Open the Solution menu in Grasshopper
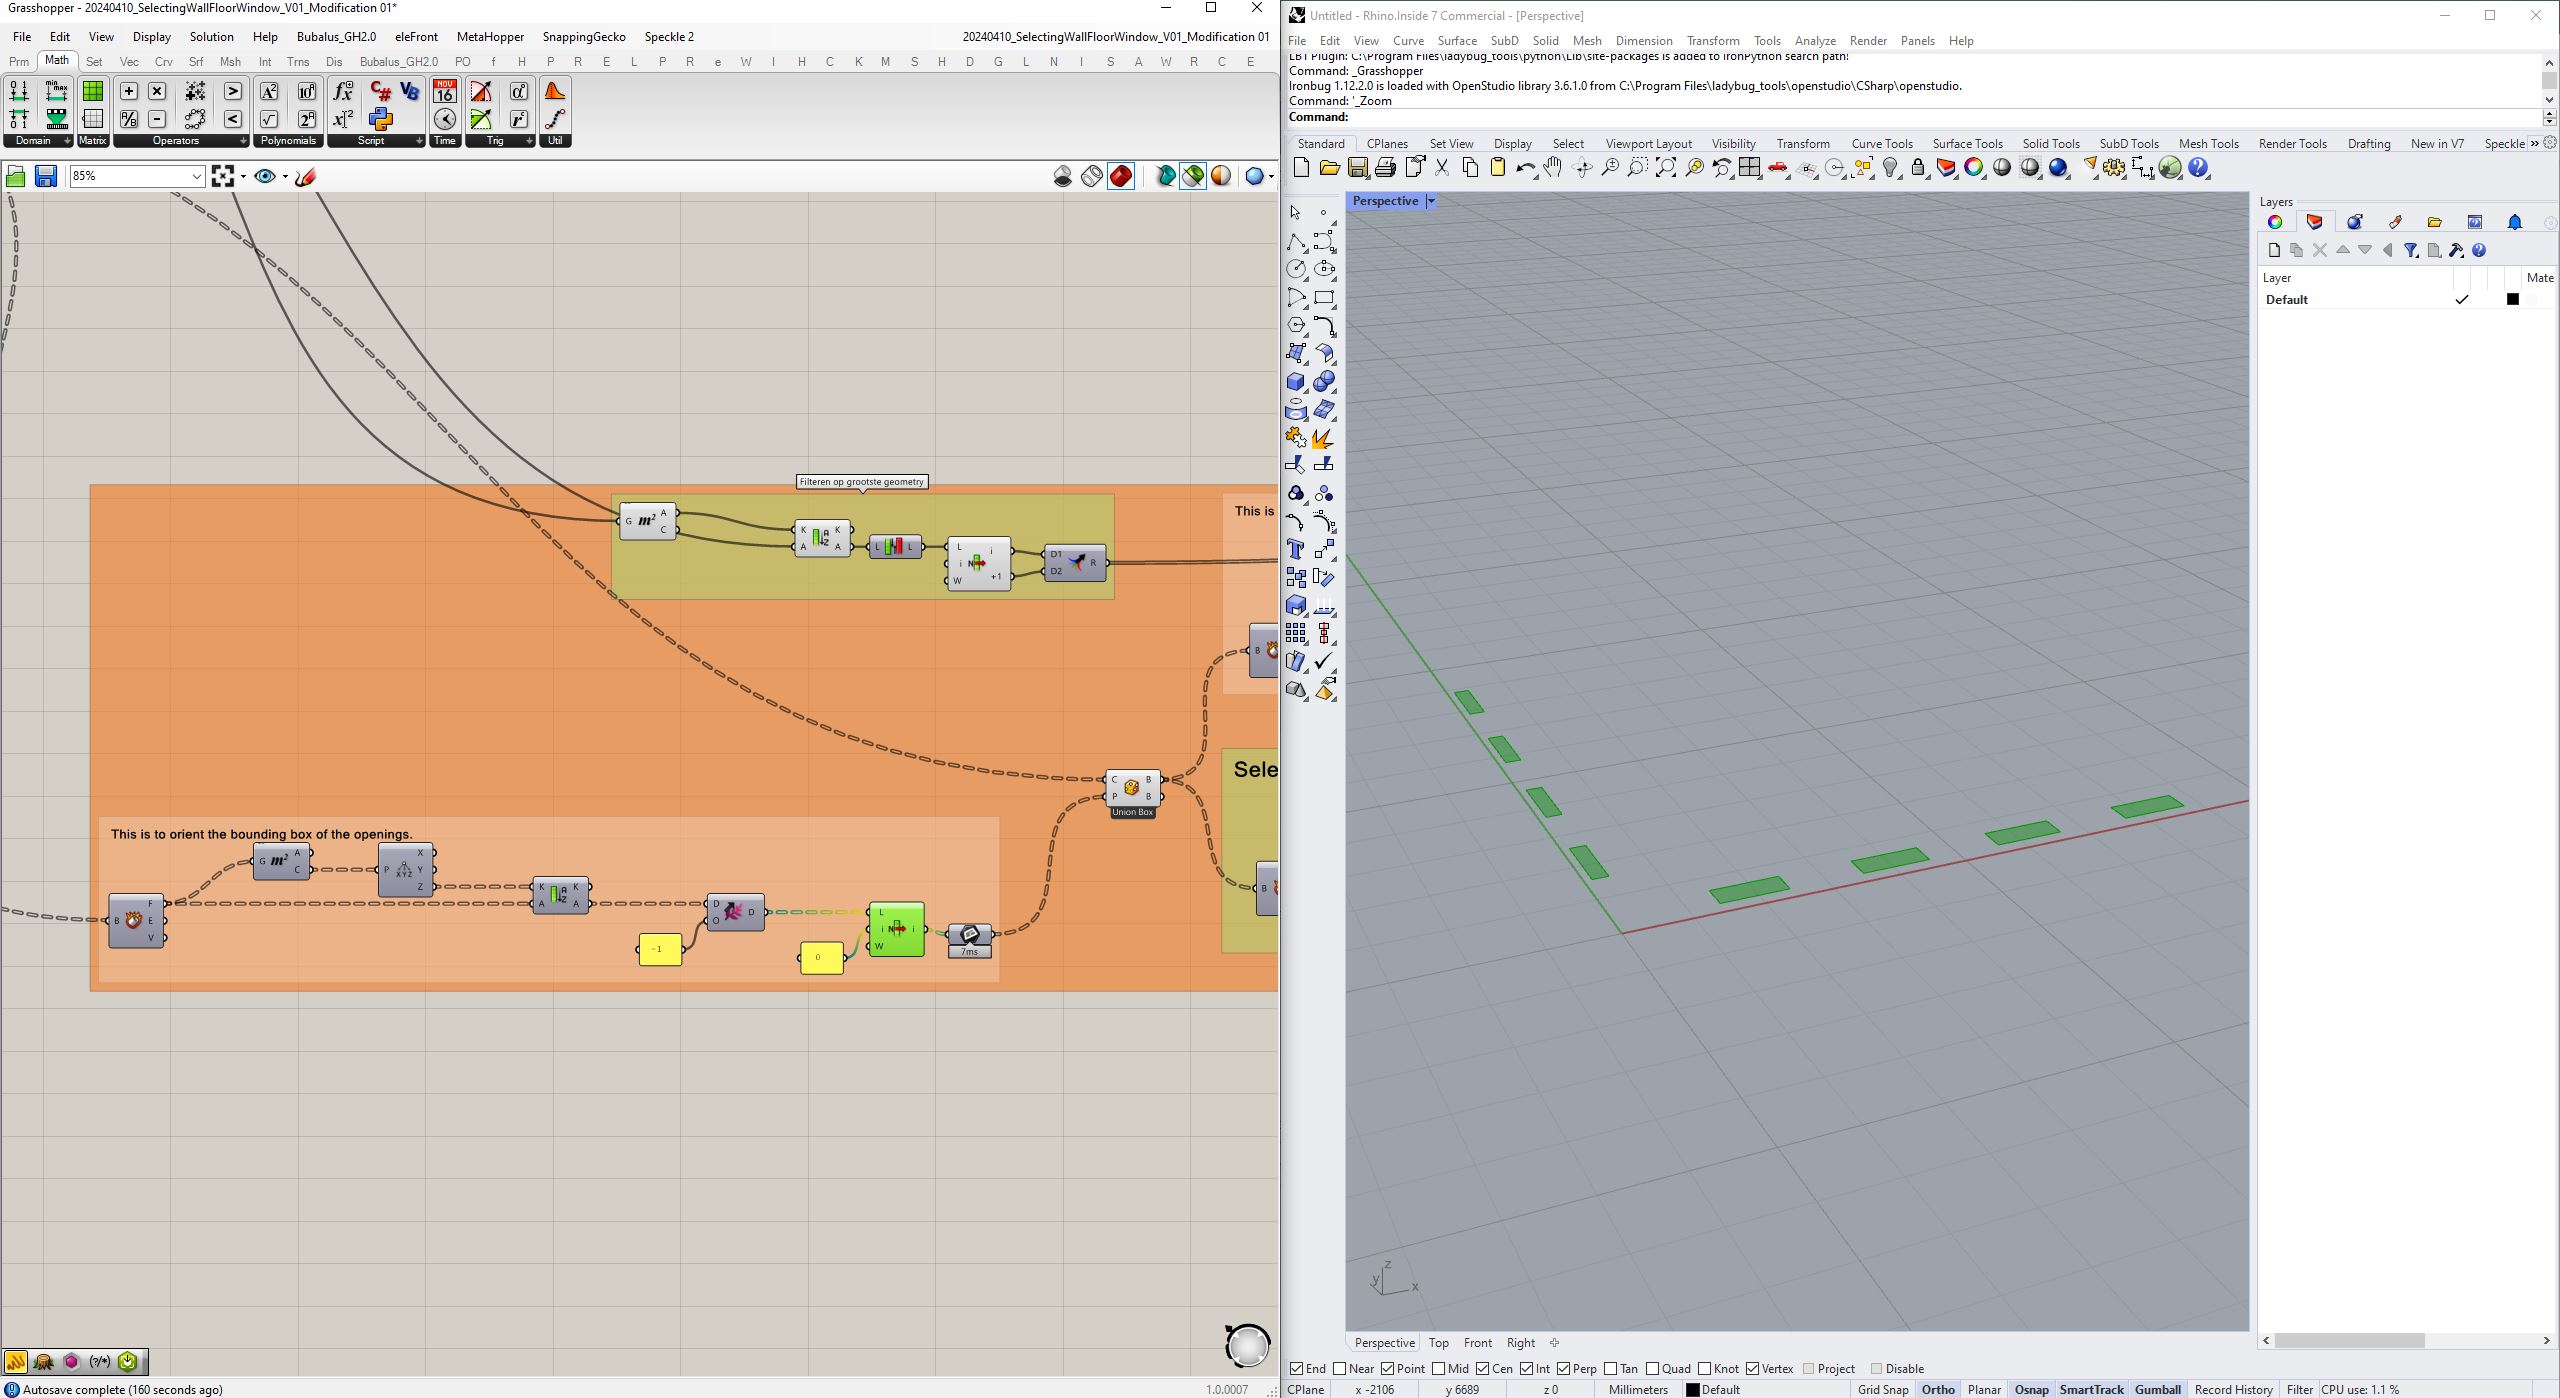2560x1398 pixels. 211,37
